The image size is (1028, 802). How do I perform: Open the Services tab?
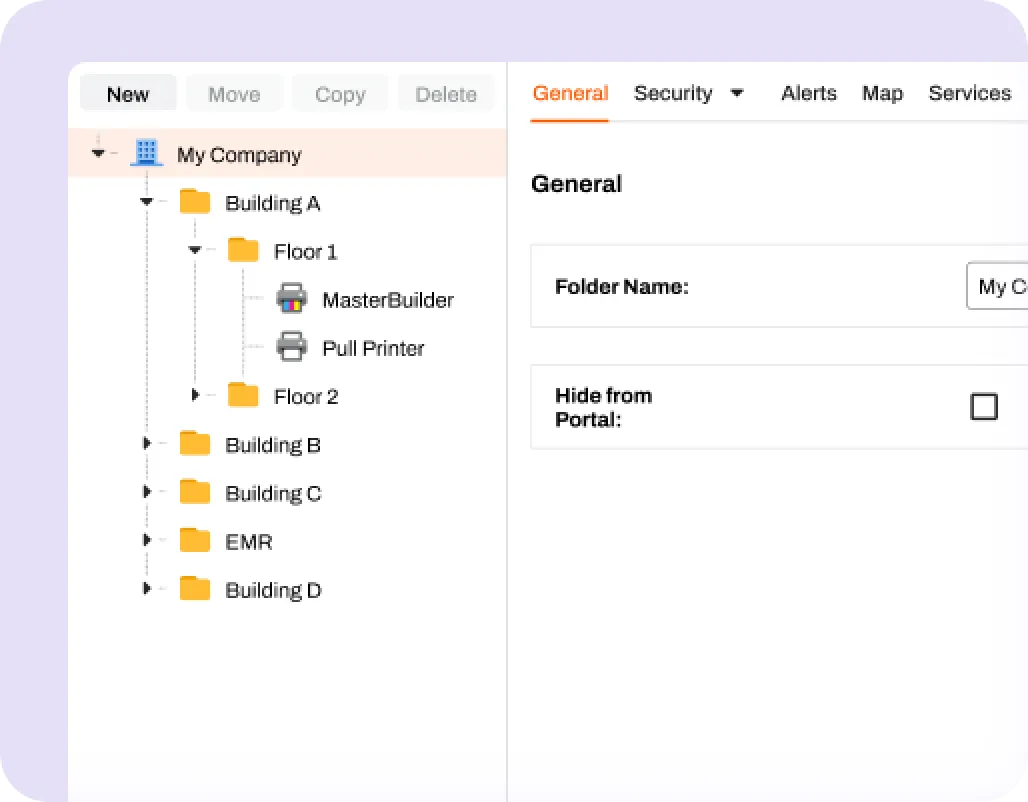point(969,93)
